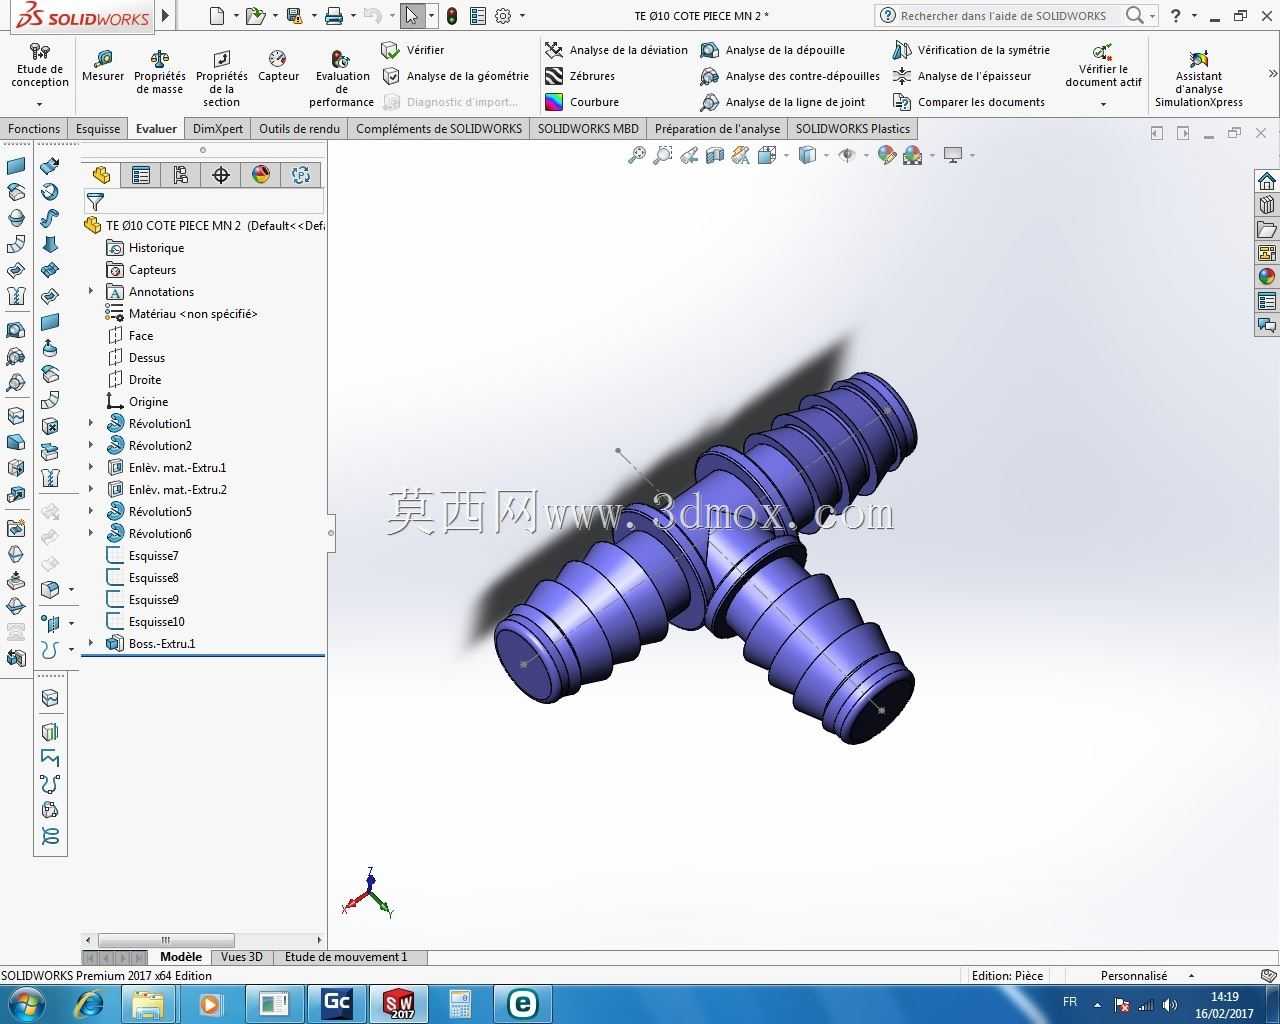
Task: Select Matériau <non spécifié> in tree
Action: click(182, 314)
